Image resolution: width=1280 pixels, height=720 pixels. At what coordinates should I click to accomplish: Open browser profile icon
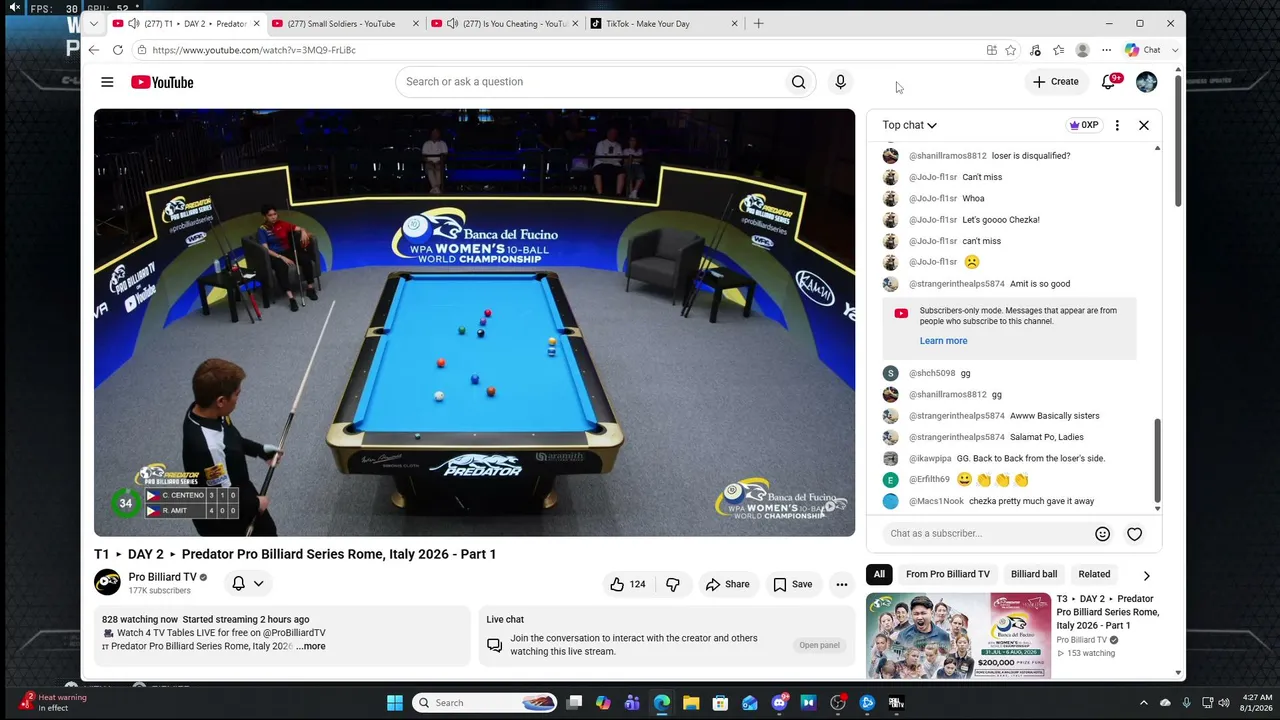tap(1082, 50)
